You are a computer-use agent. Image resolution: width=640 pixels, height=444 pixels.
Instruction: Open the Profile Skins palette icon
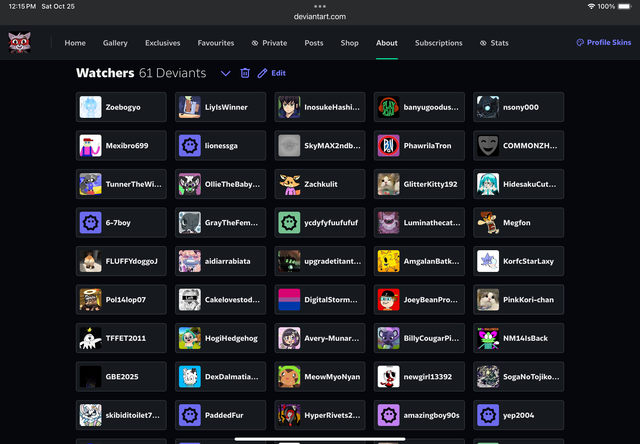tap(580, 42)
